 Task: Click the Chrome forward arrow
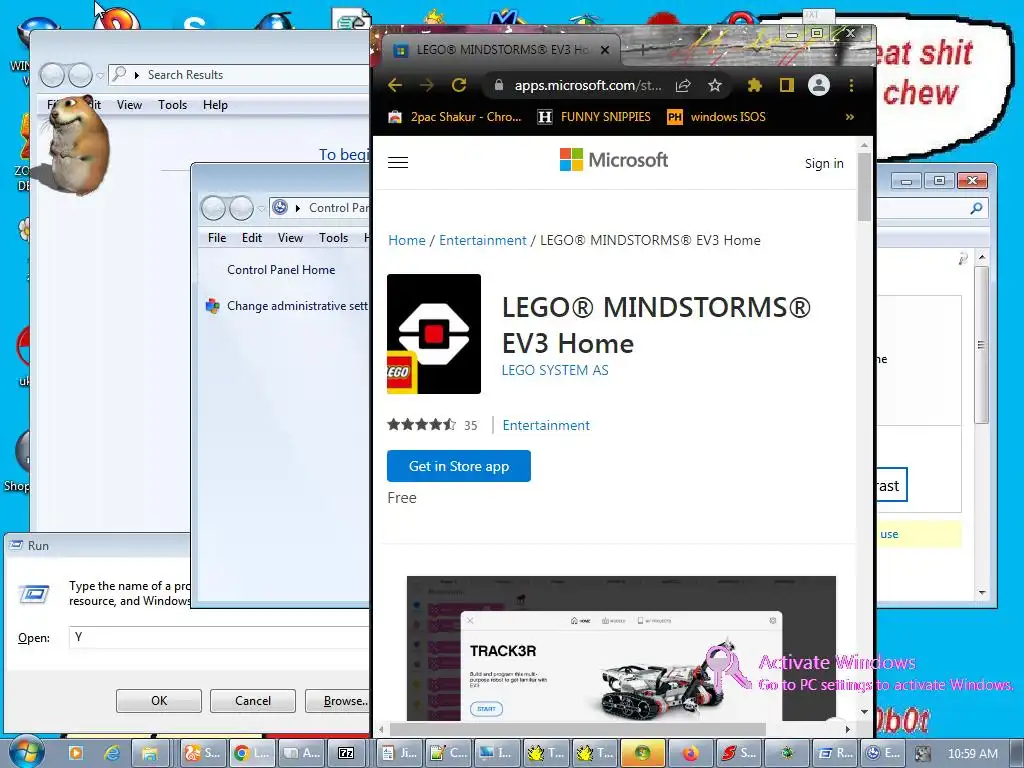pos(426,85)
